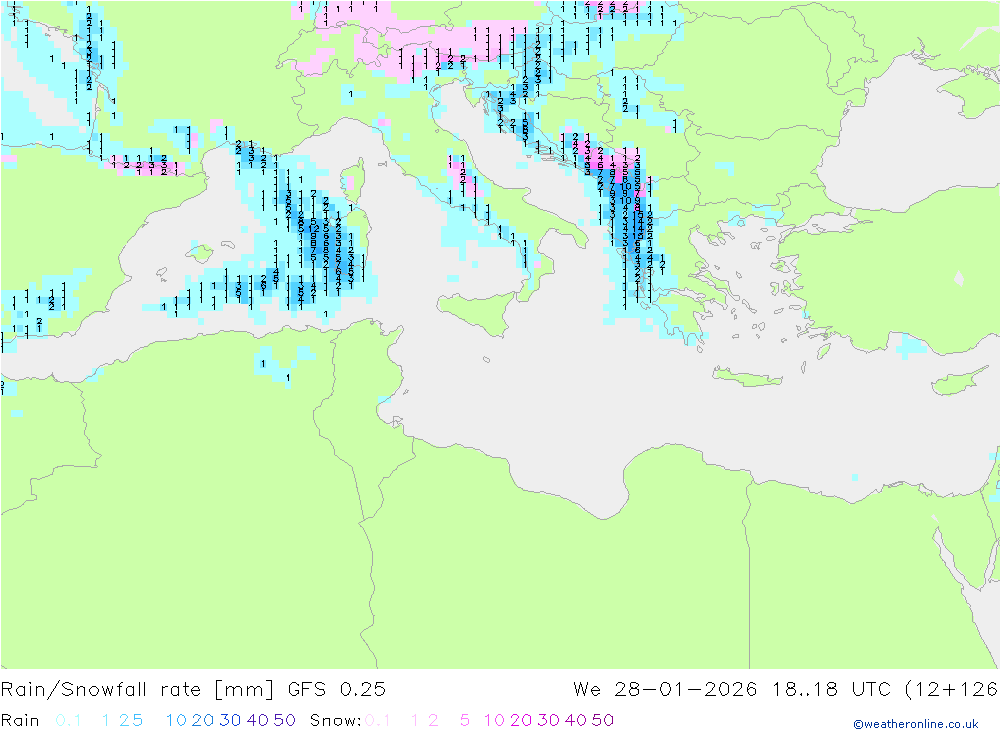Image resolution: width=1000 pixels, height=733 pixels.
Task: Select the Rain legend value 50
Action: click(284, 720)
